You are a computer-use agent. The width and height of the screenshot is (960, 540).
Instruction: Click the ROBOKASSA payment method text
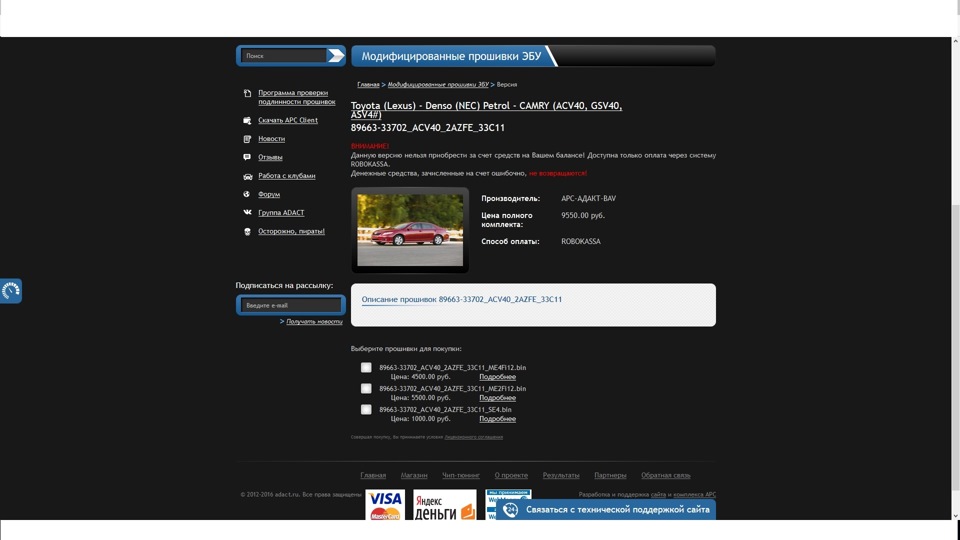(581, 241)
